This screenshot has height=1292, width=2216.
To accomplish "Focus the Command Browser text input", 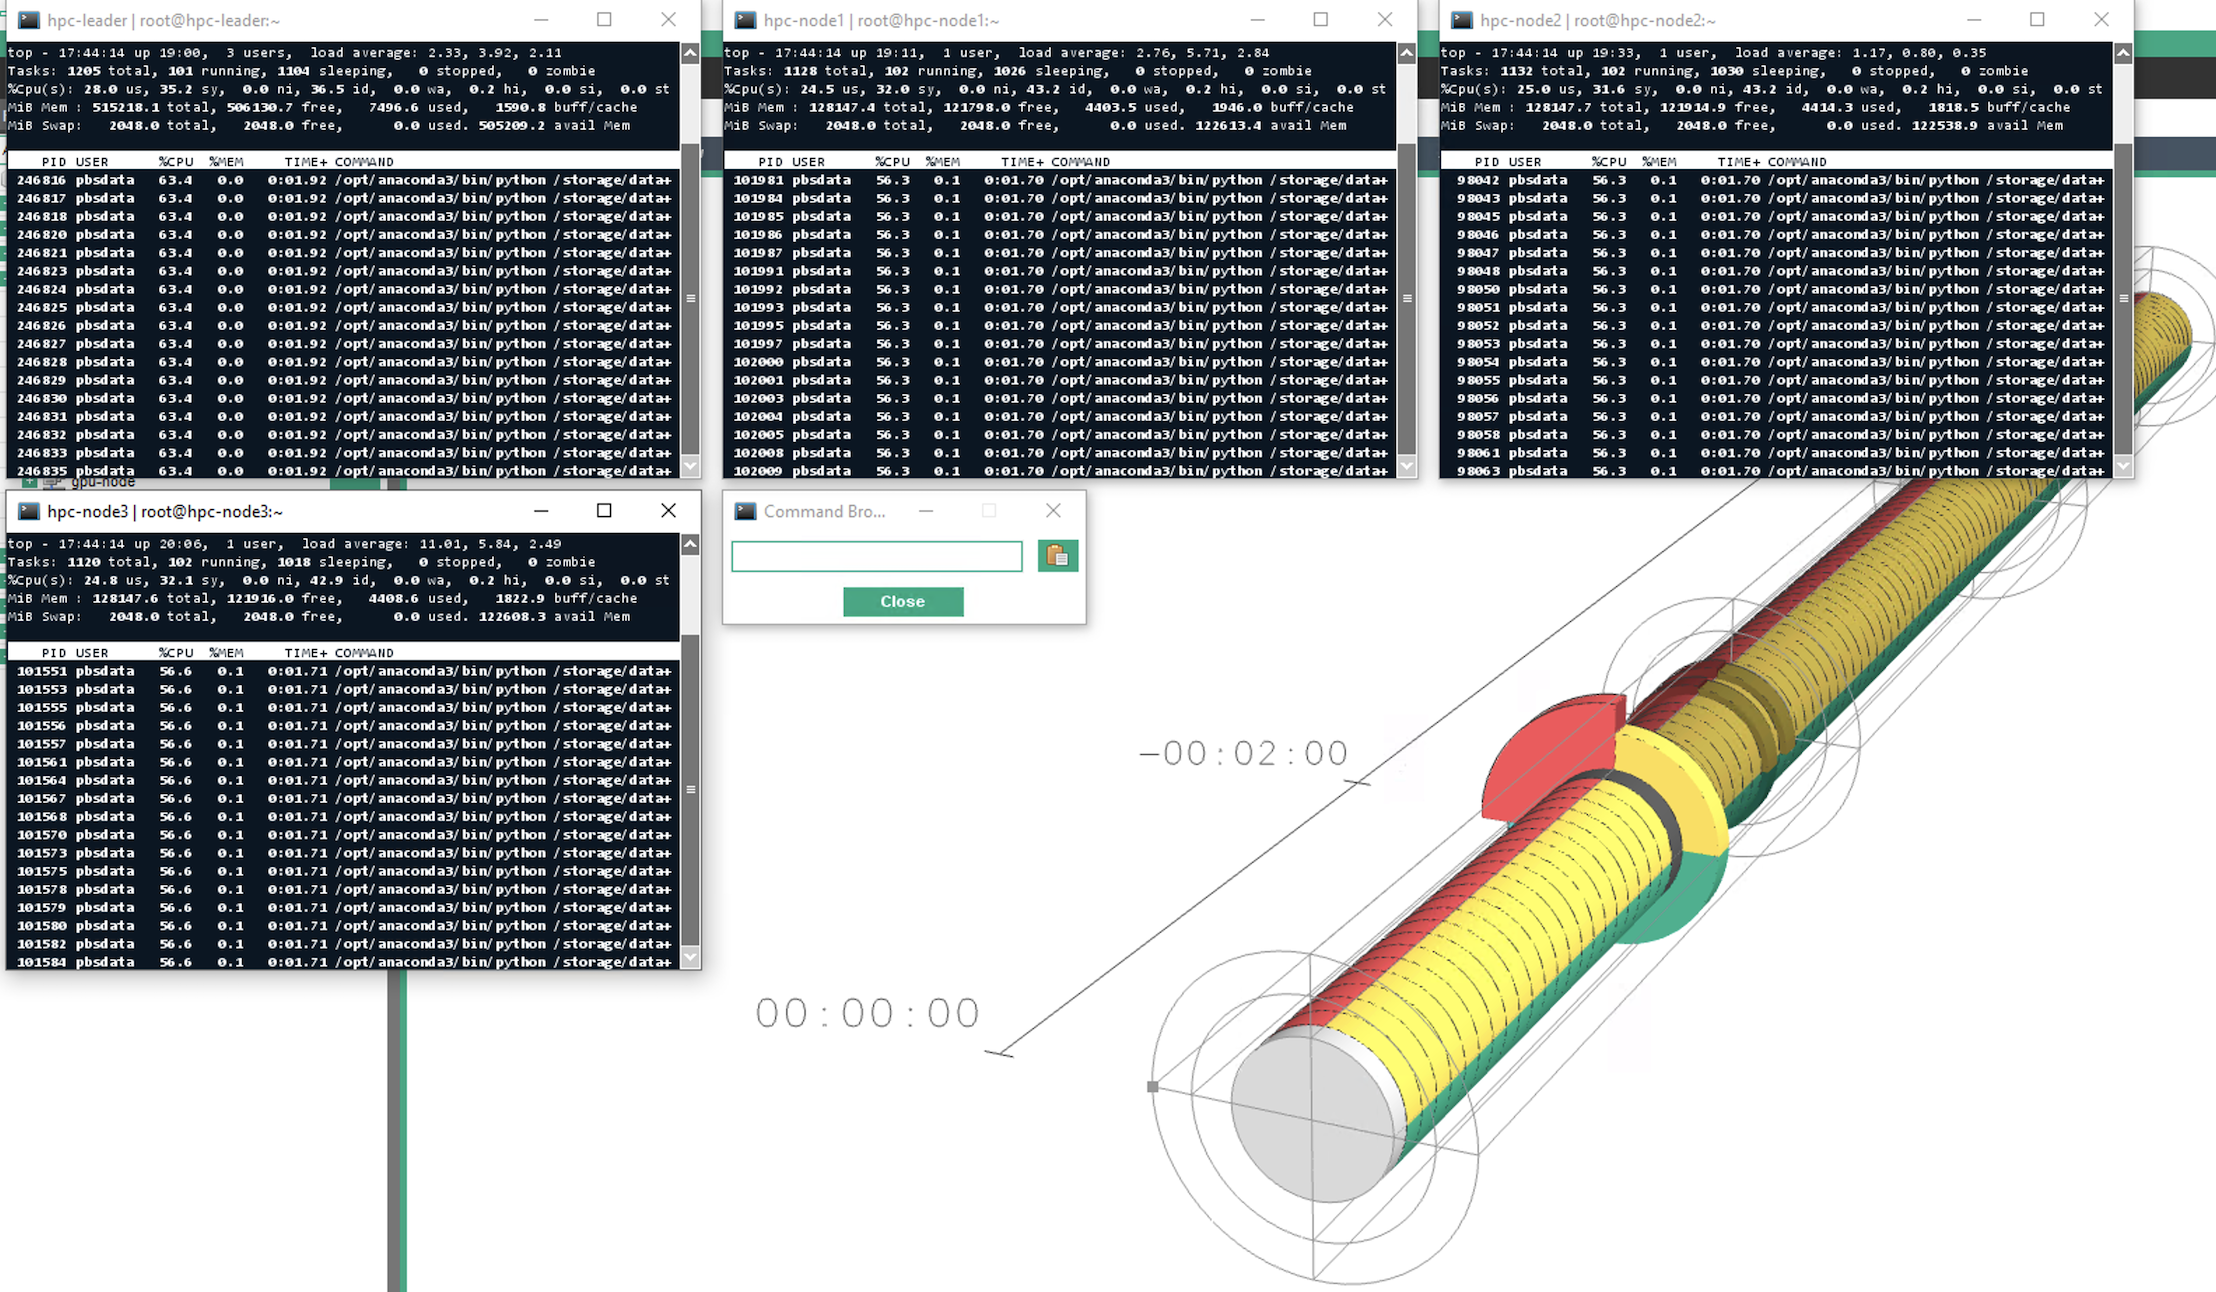I will tap(876, 556).
